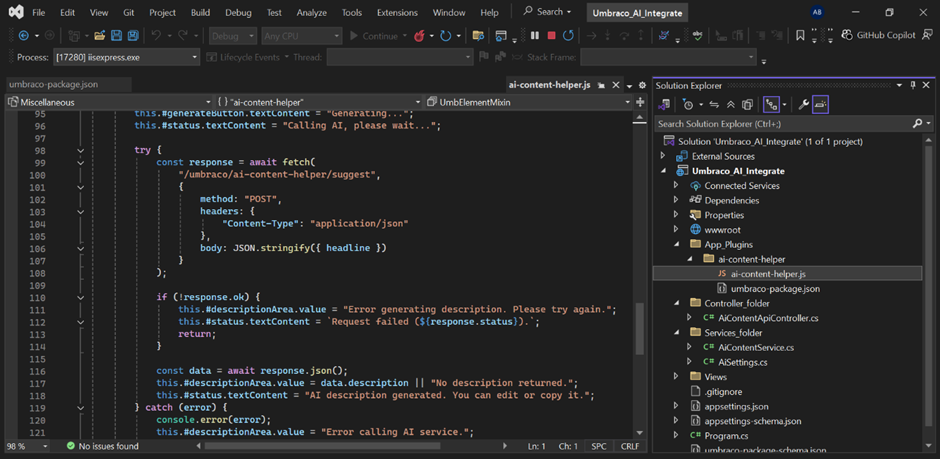Viewport: 940px width, 459px height.
Task: Click the Hot Reload flame icon
Action: pos(419,36)
